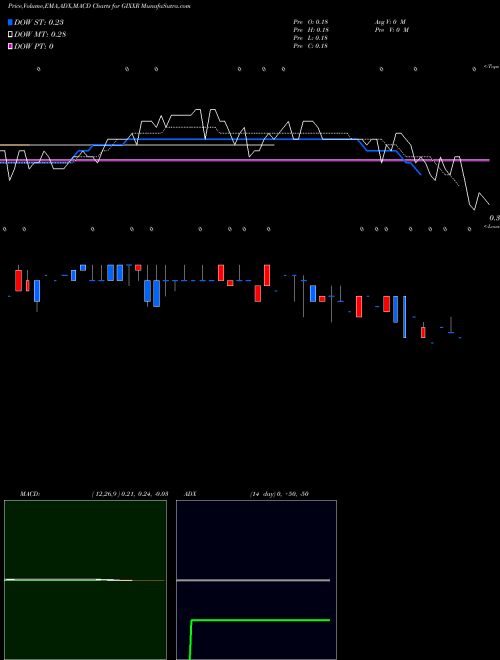Click the 'Pre L: 0.18' value

(x=311, y=38)
